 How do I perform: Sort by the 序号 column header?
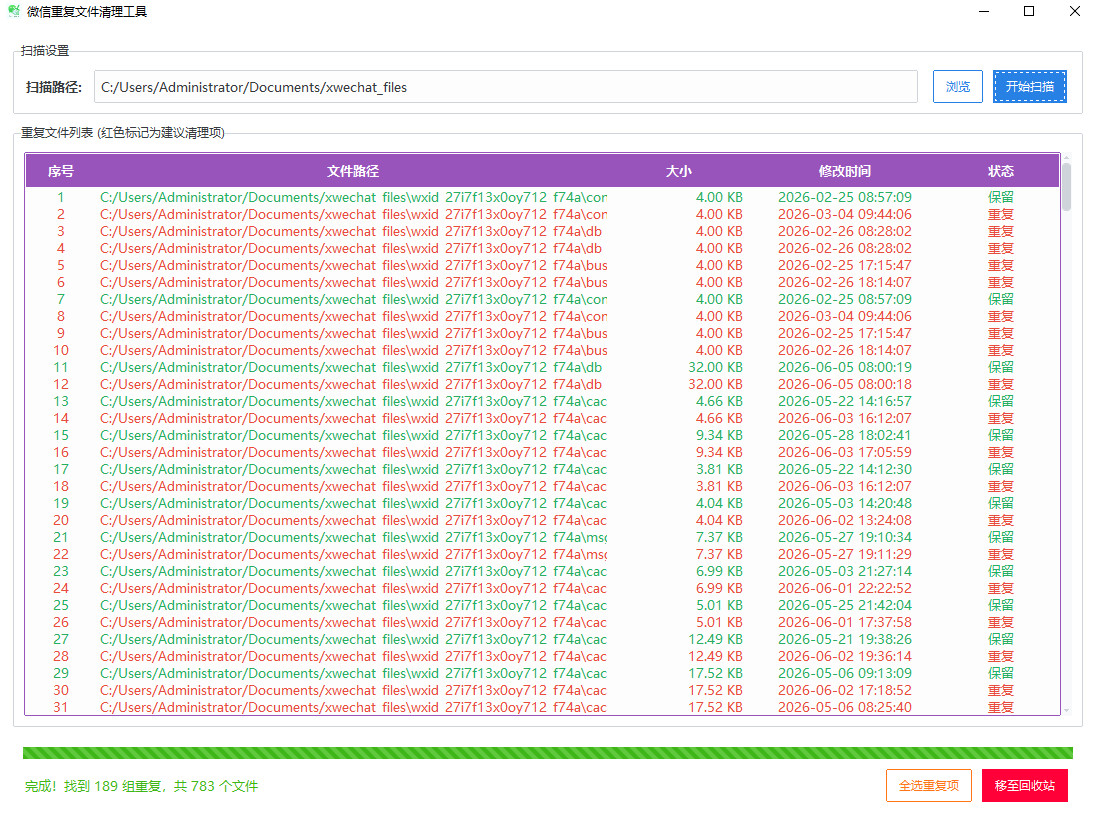click(61, 171)
